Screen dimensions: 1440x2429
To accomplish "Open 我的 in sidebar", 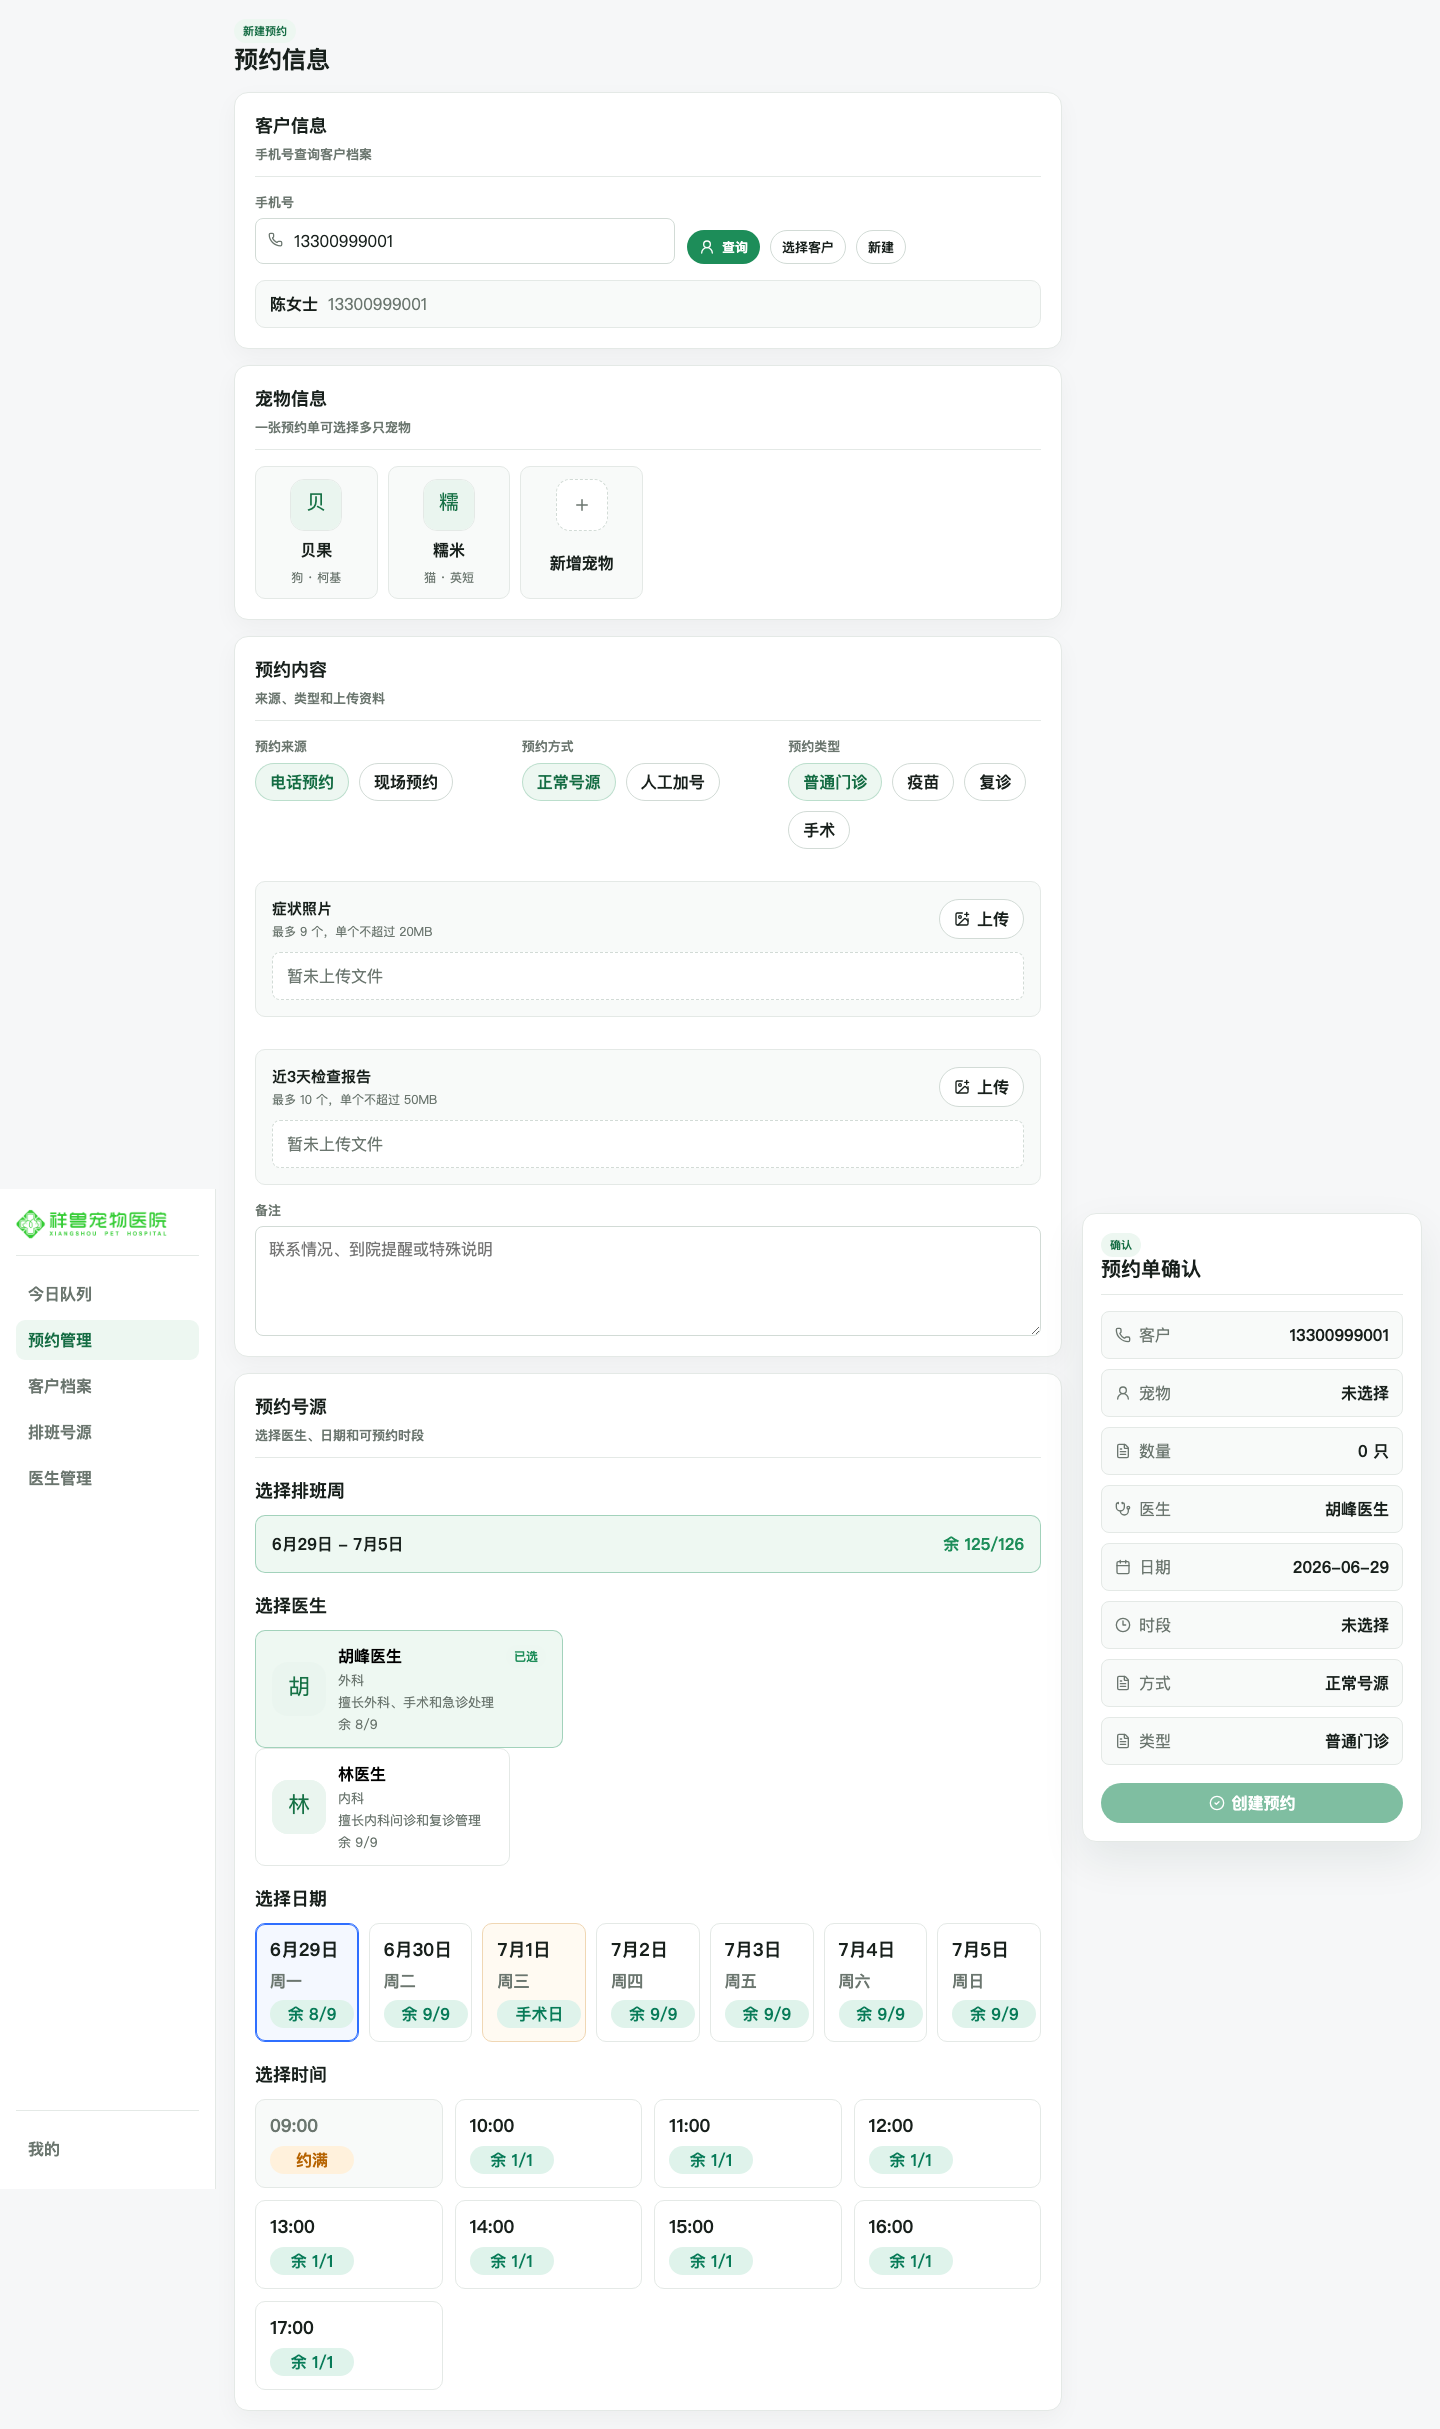I will coord(107,2149).
